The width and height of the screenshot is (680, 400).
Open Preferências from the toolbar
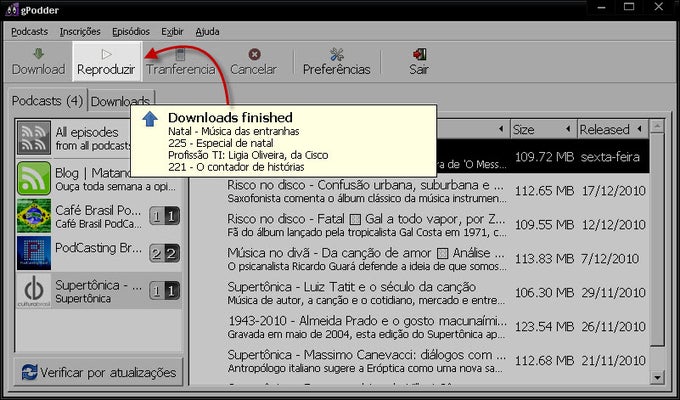[x=337, y=62]
